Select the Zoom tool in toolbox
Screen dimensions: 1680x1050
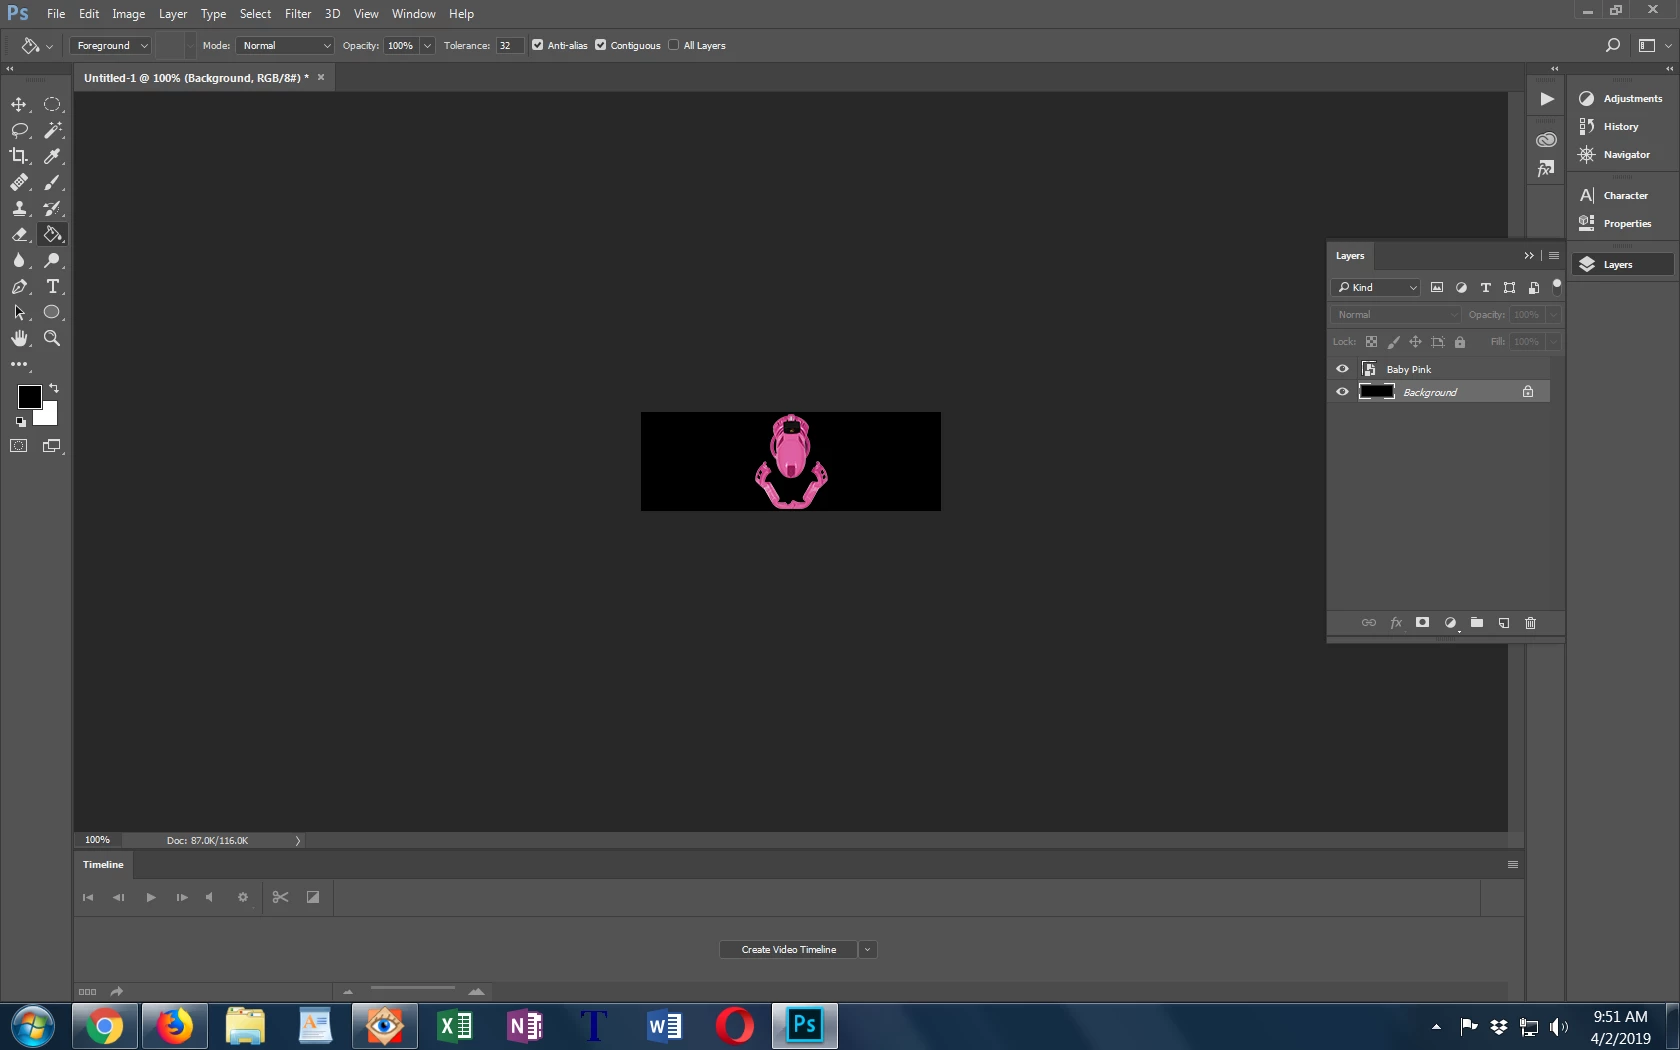(x=52, y=338)
